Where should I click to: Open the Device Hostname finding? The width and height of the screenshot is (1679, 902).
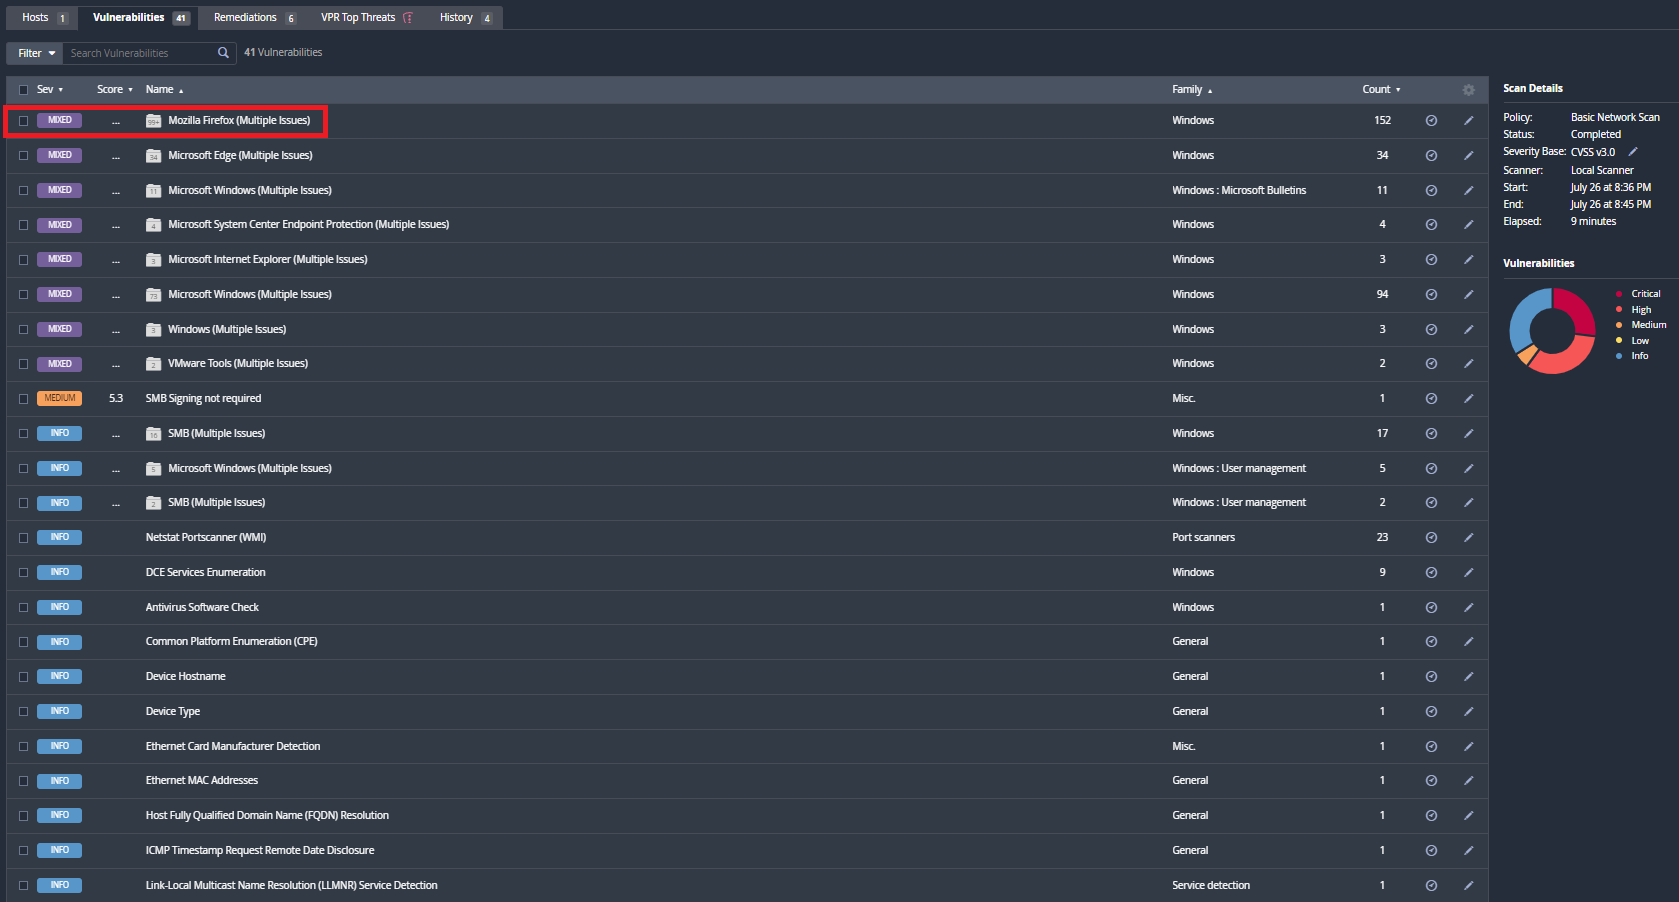pos(185,676)
